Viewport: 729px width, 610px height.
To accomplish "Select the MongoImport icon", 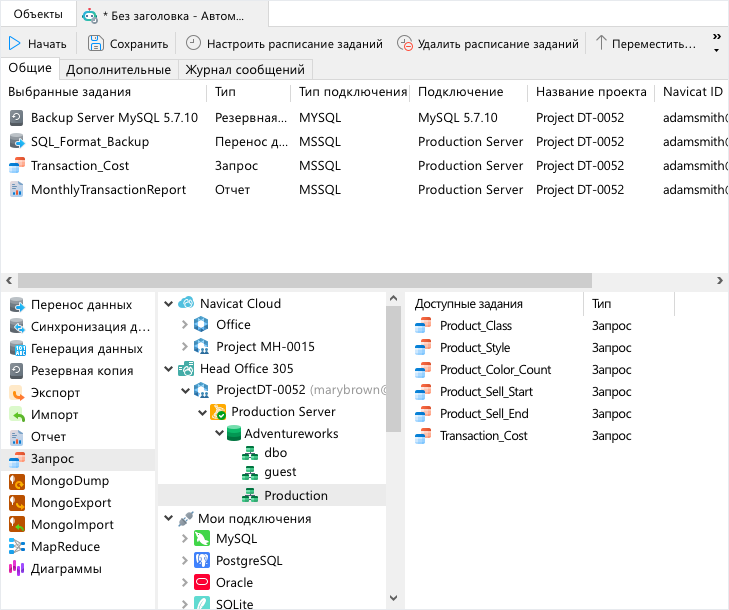I will point(17,524).
